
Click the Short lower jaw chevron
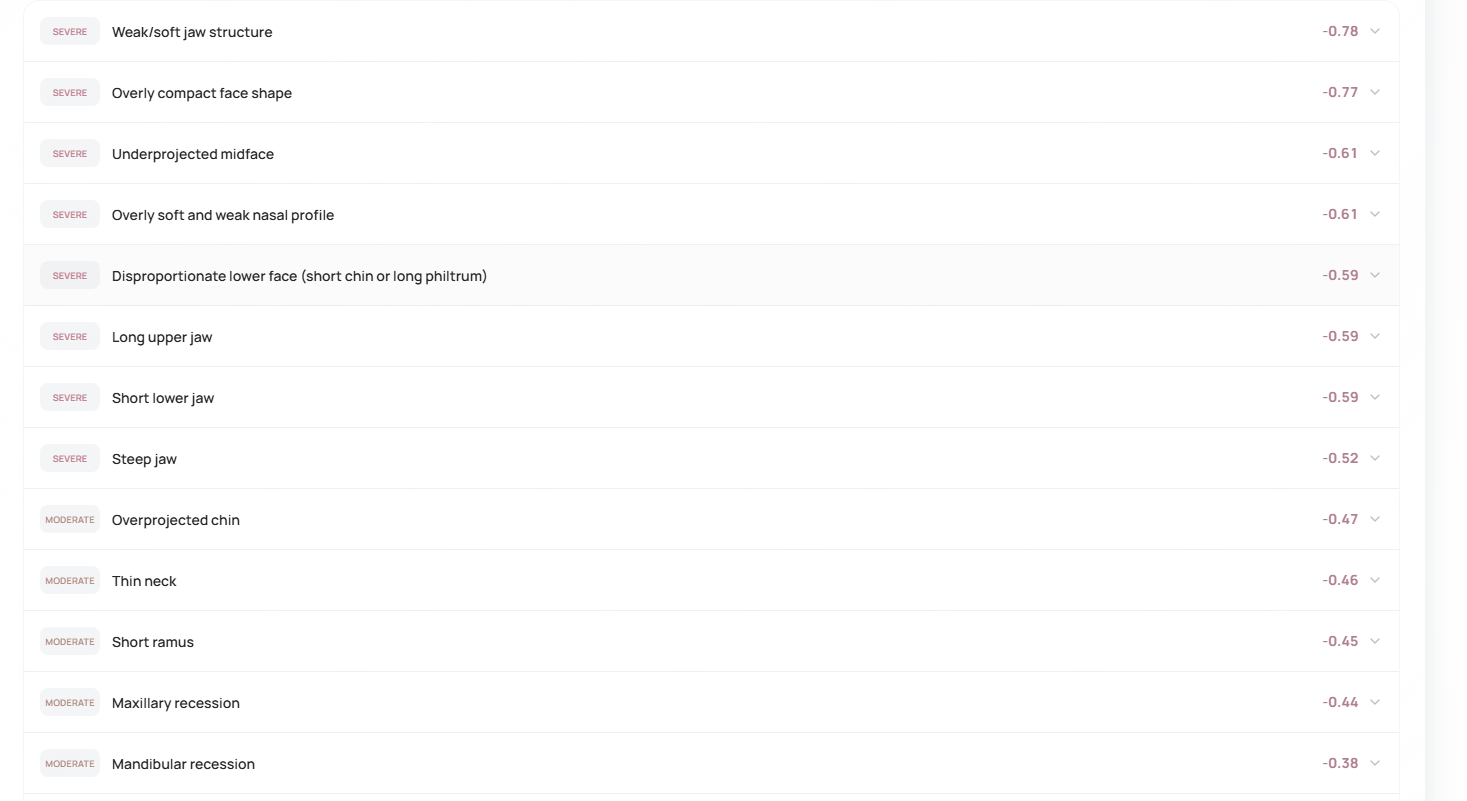click(1375, 397)
